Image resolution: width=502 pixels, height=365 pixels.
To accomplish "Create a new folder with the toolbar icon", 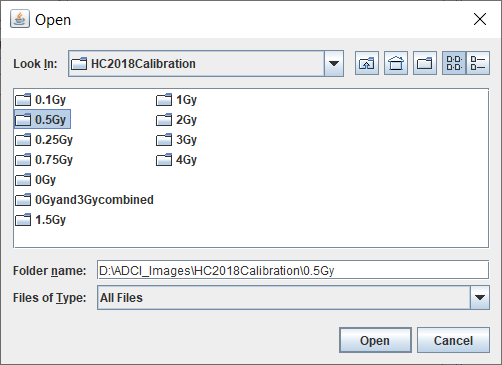I will pos(425,63).
